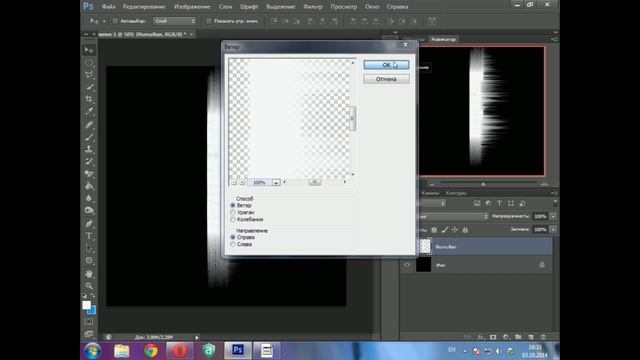Viewport: 640px width, 360px height.
Task: Confirm the Wind filter with OK
Action: tap(386, 65)
